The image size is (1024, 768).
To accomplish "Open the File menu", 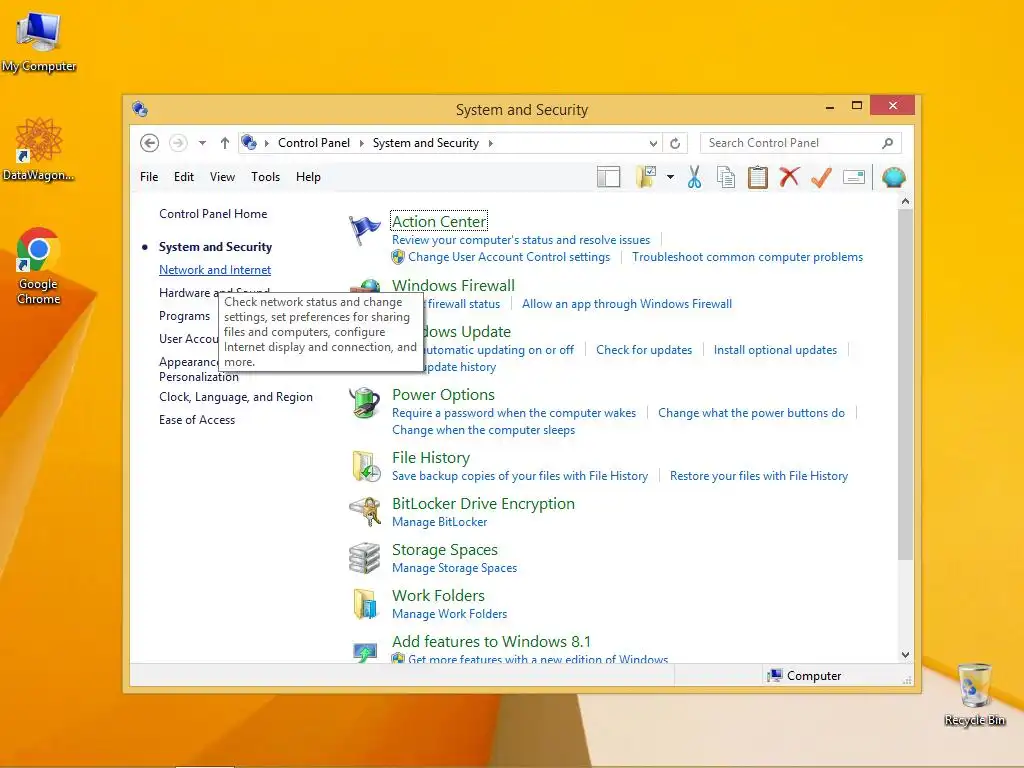I will click(x=149, y=177).
